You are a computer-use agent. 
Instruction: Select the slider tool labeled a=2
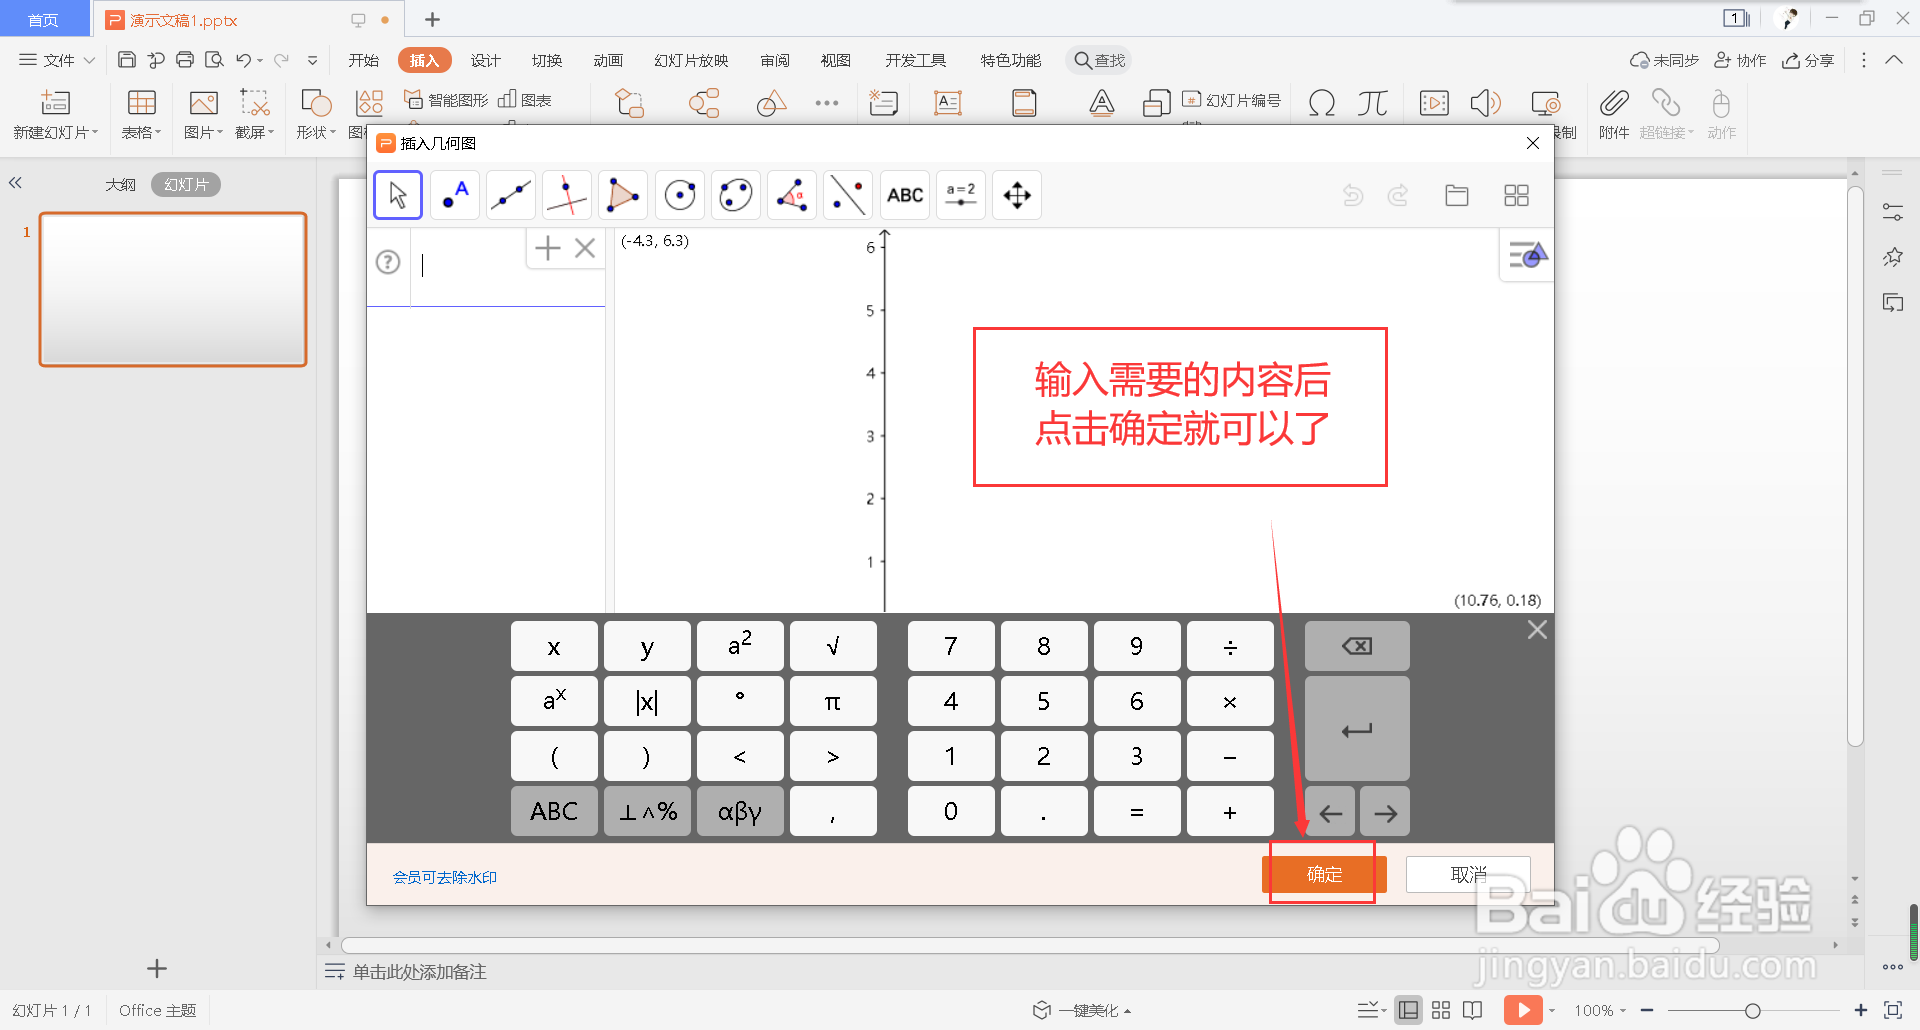pyautogui.click(x=960, y=195)
